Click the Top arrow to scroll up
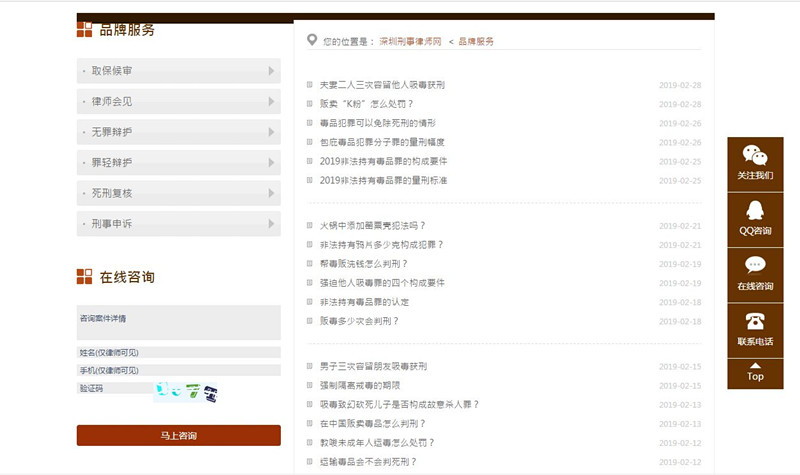Viewport: 800px width, 475px height. [x=755, y=368]
